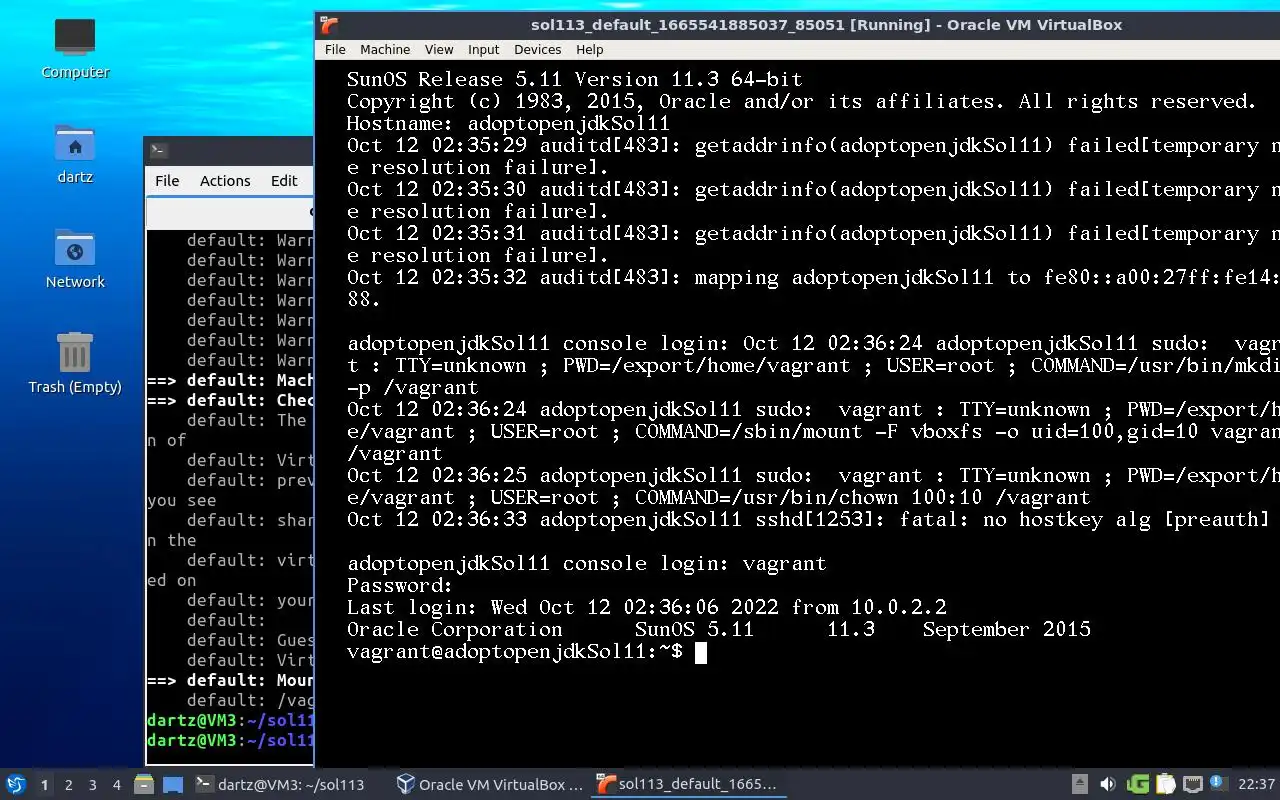This screenshot has width=1280, height=800.
Task: Click the vagrant shell prompt in VM console
Action: click(515, 652)
